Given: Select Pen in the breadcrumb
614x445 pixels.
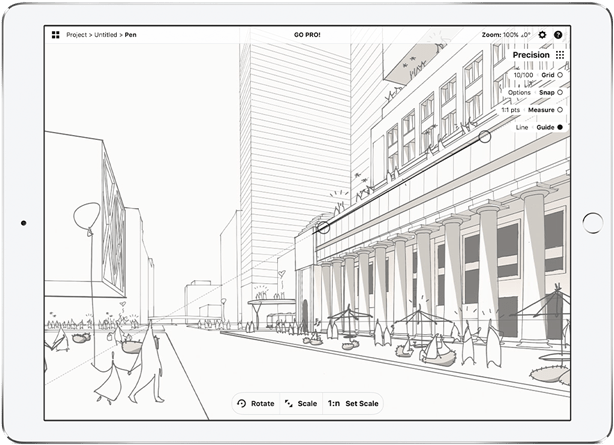Looking at the screenshot, I should pos(131,35).
